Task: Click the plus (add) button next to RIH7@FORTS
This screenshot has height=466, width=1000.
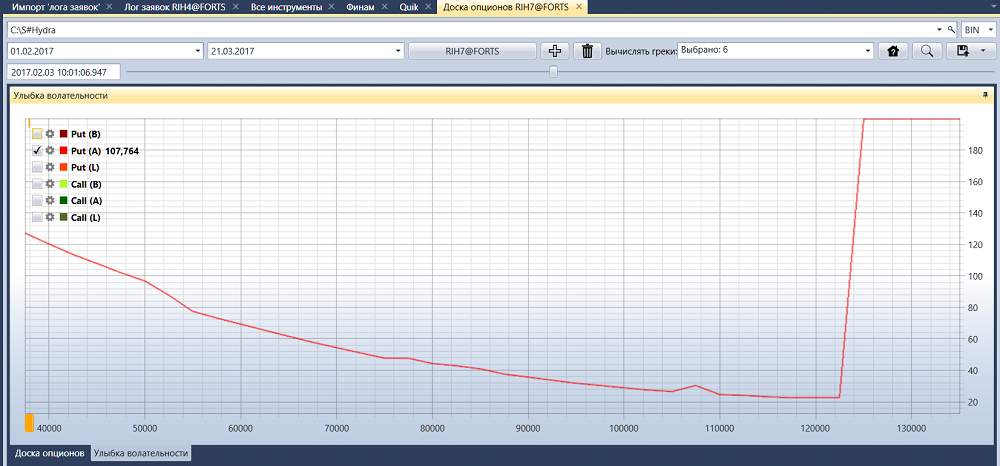Action: coord(554,51)
